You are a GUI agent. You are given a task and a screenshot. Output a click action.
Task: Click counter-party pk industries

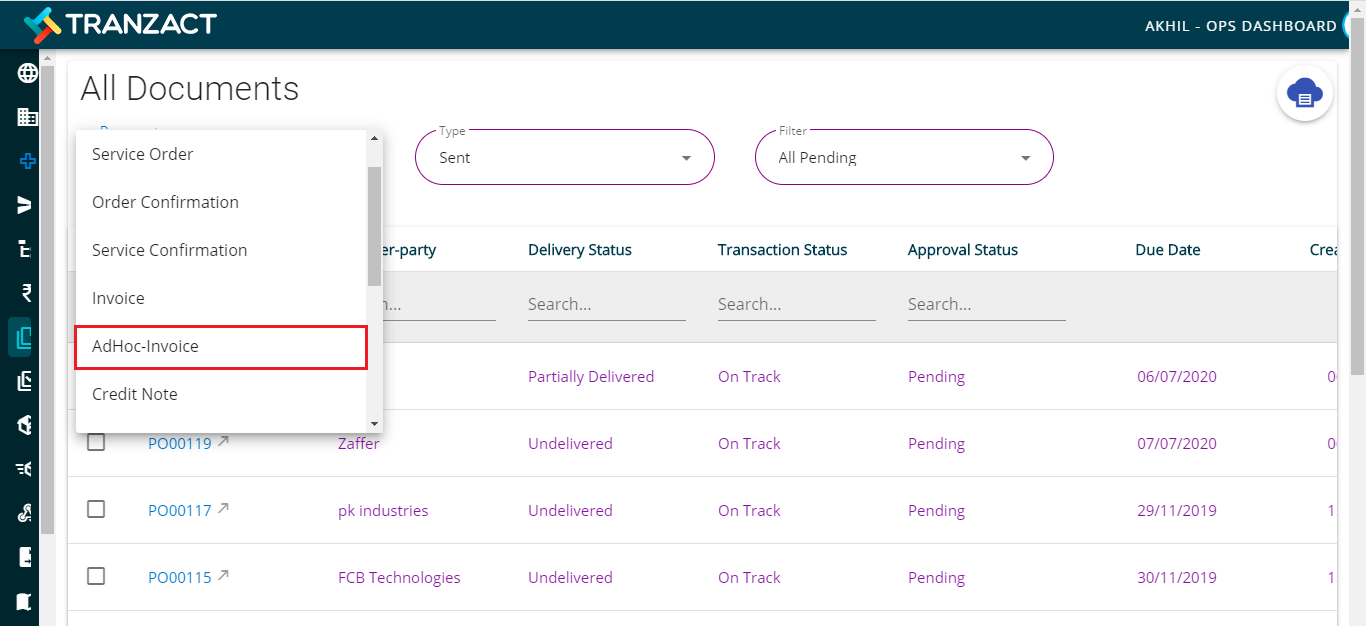pos(383,510)
